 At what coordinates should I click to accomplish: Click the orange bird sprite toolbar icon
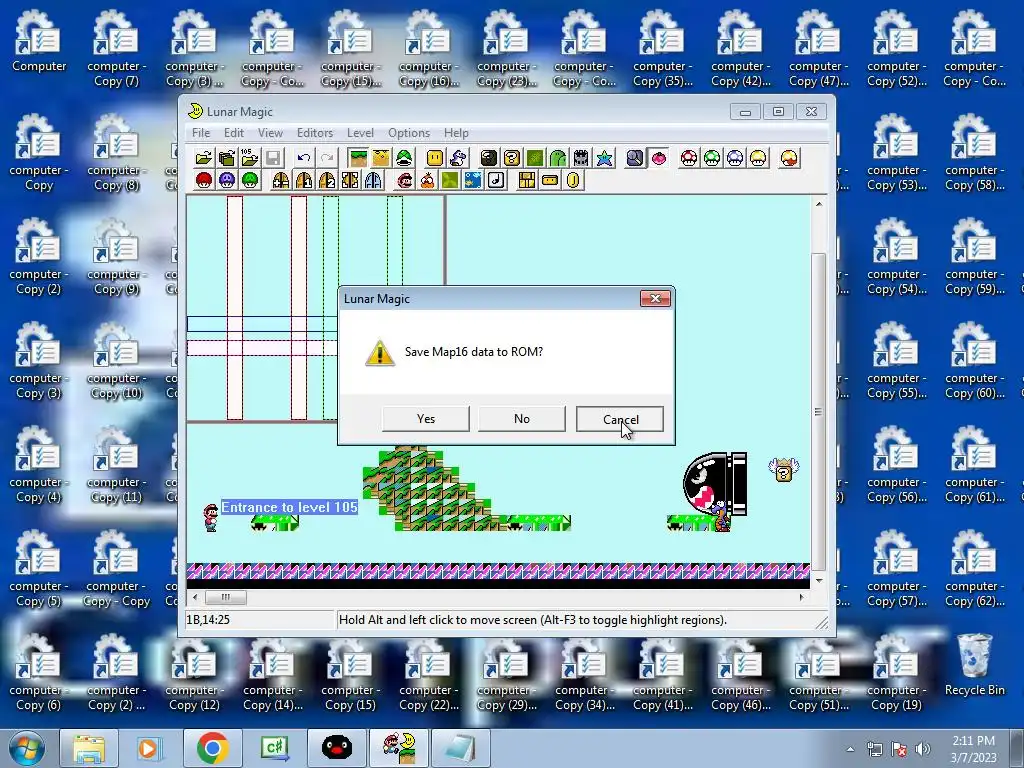coord(428,180)
